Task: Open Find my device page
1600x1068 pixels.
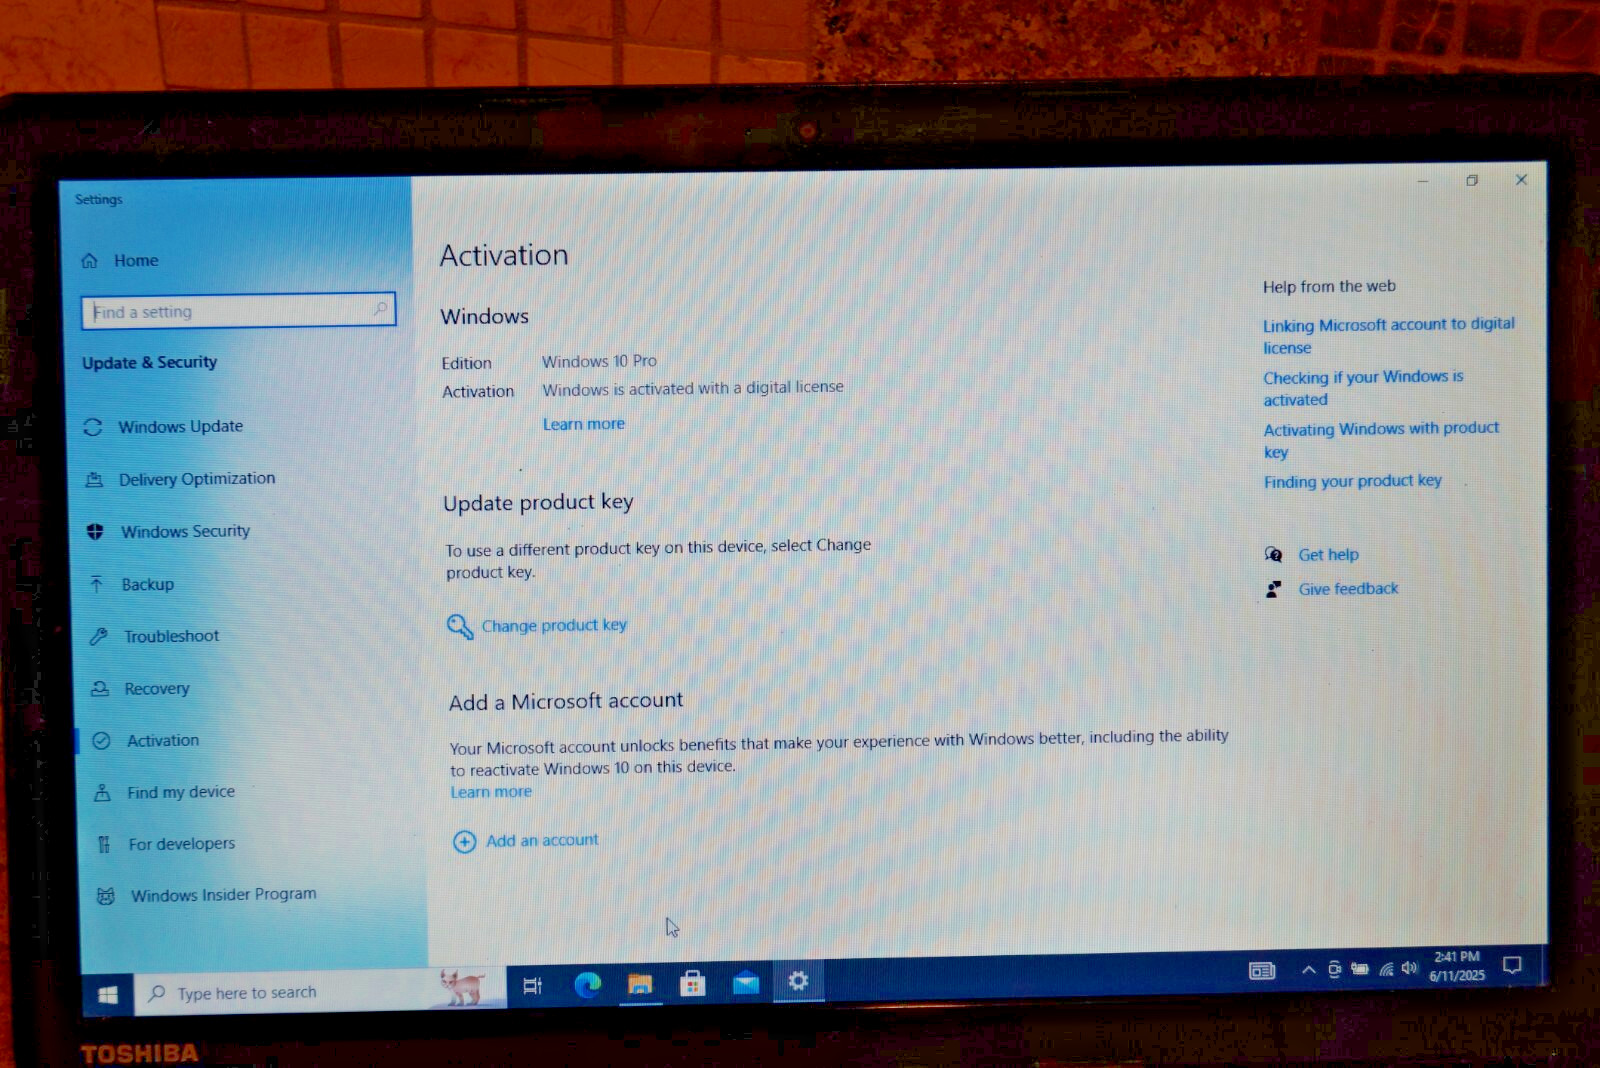Action: (x=165, y=792)
